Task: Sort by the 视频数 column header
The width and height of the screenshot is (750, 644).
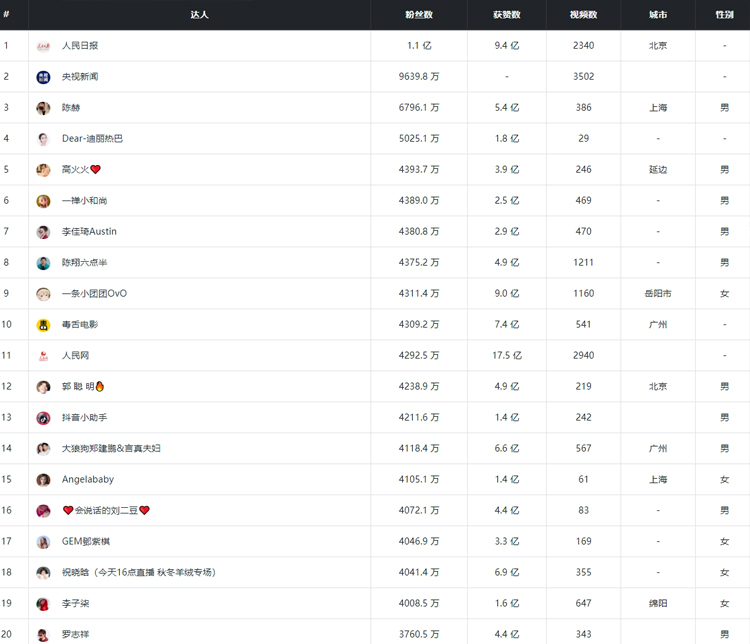Action: tap(584, 15)
